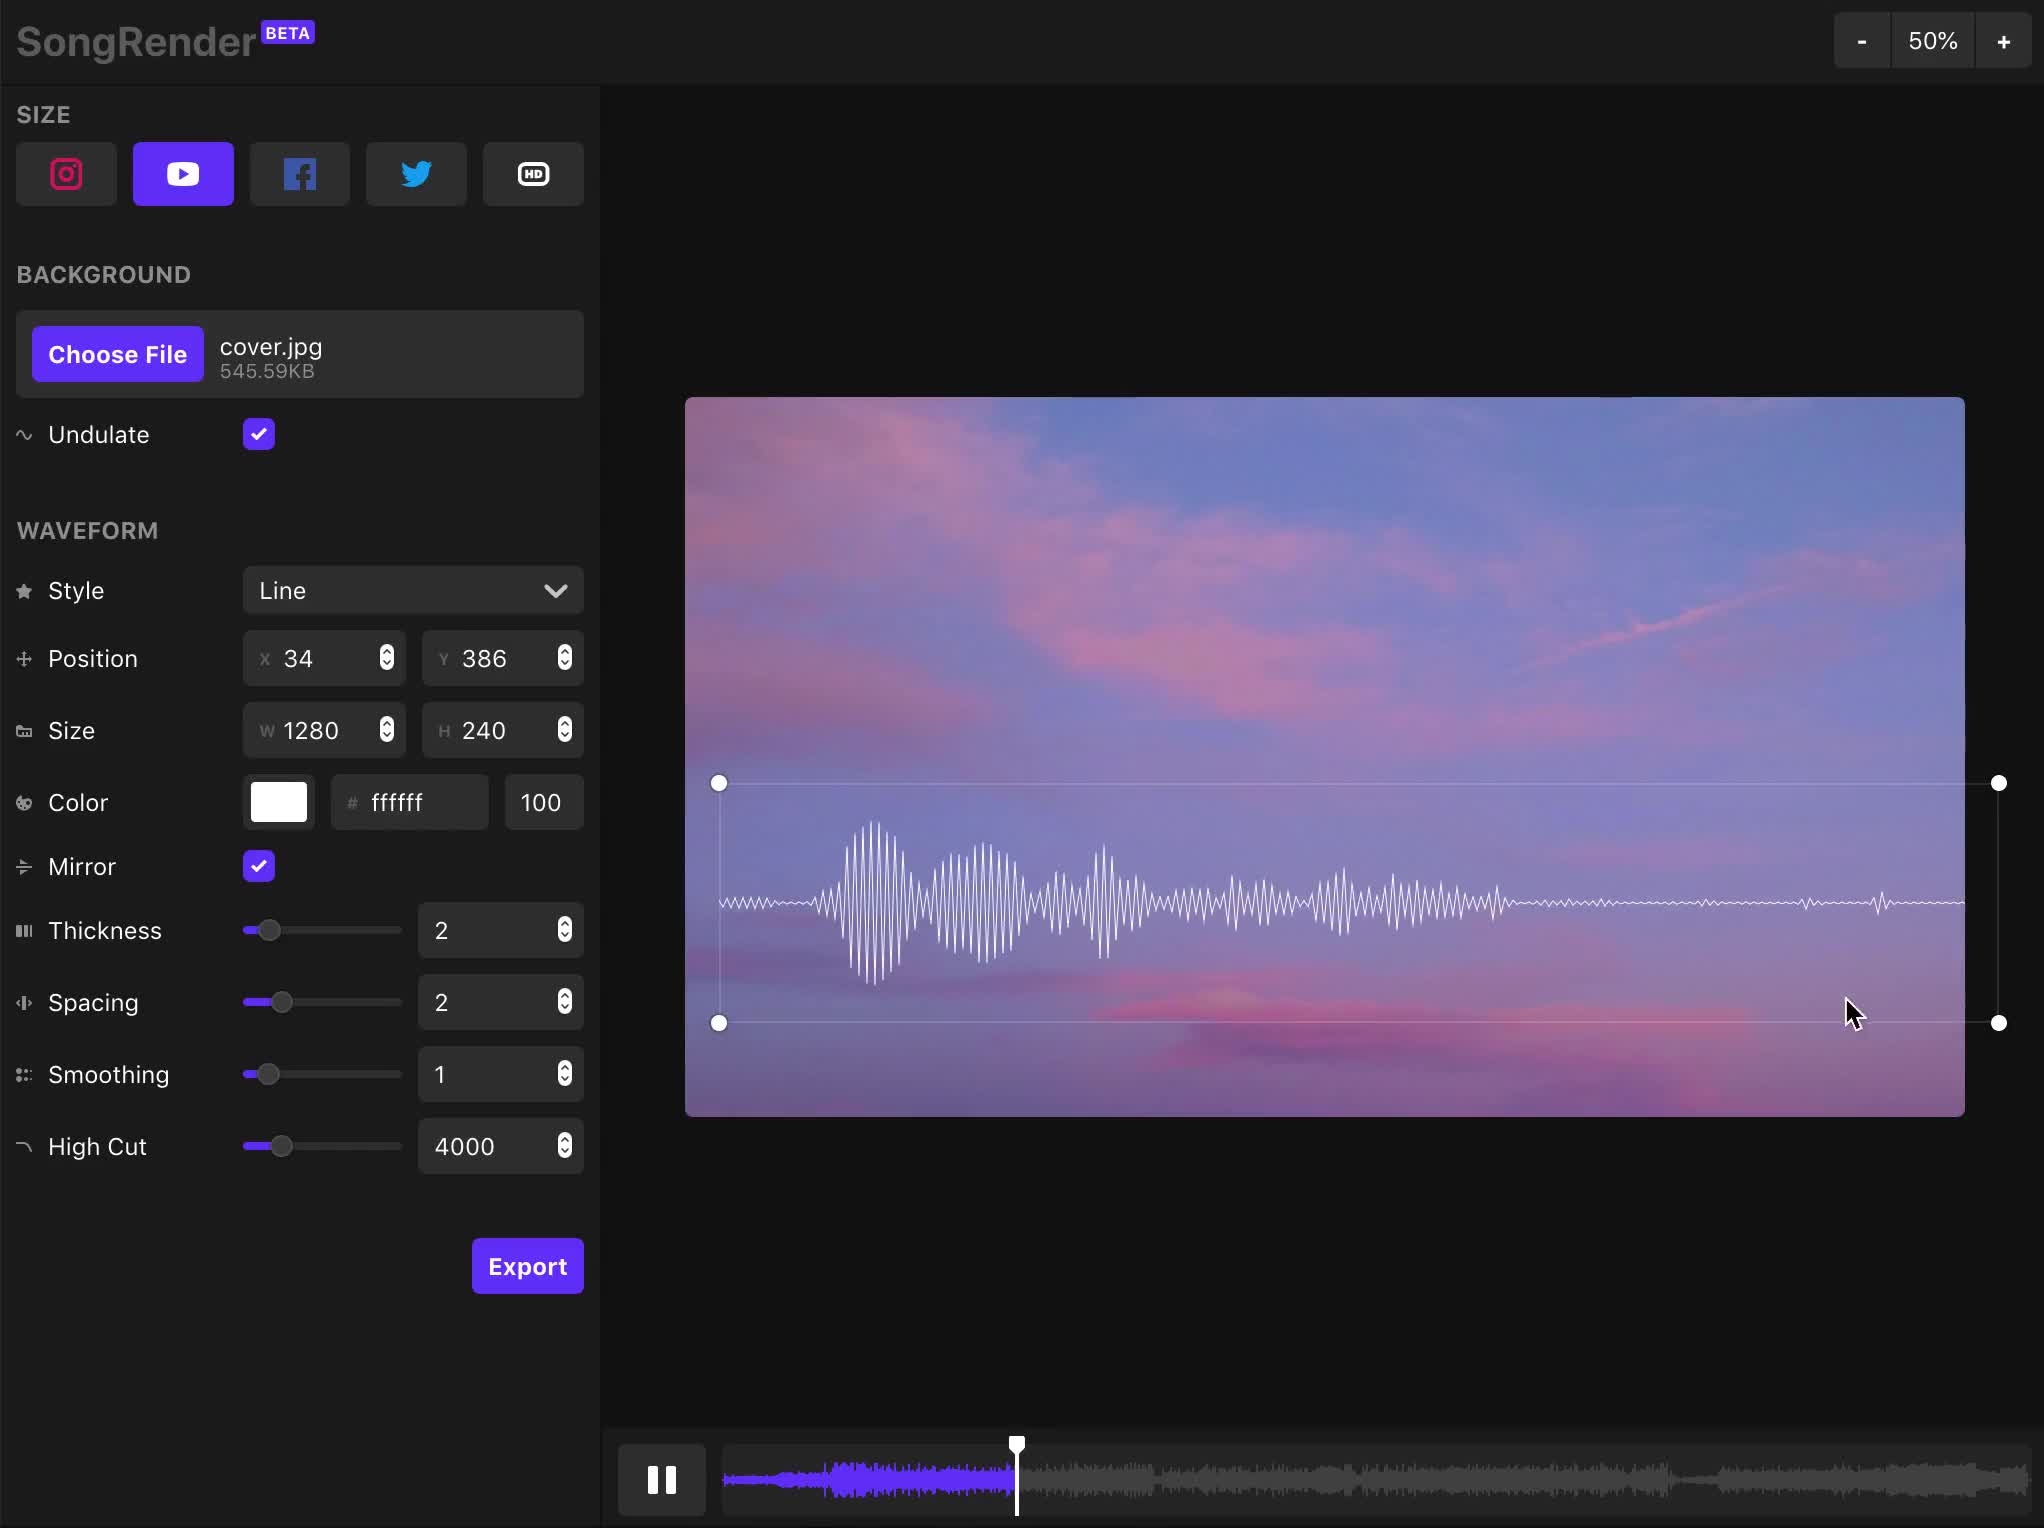Zoom out canvas with minus button
2044x1528 pixels.
click(x=1861, y=41)
